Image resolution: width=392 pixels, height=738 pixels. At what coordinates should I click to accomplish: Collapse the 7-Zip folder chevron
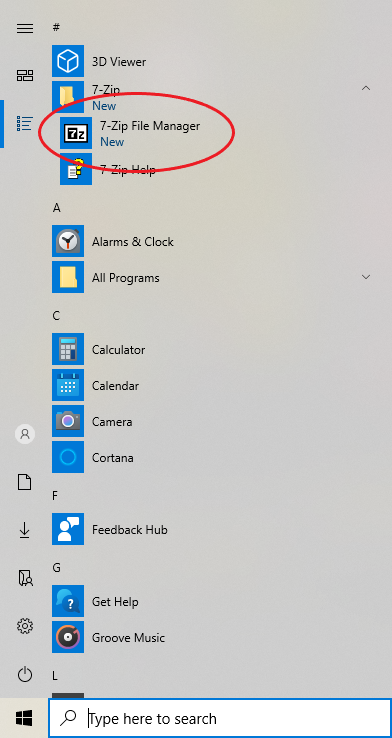click(366, 88)
